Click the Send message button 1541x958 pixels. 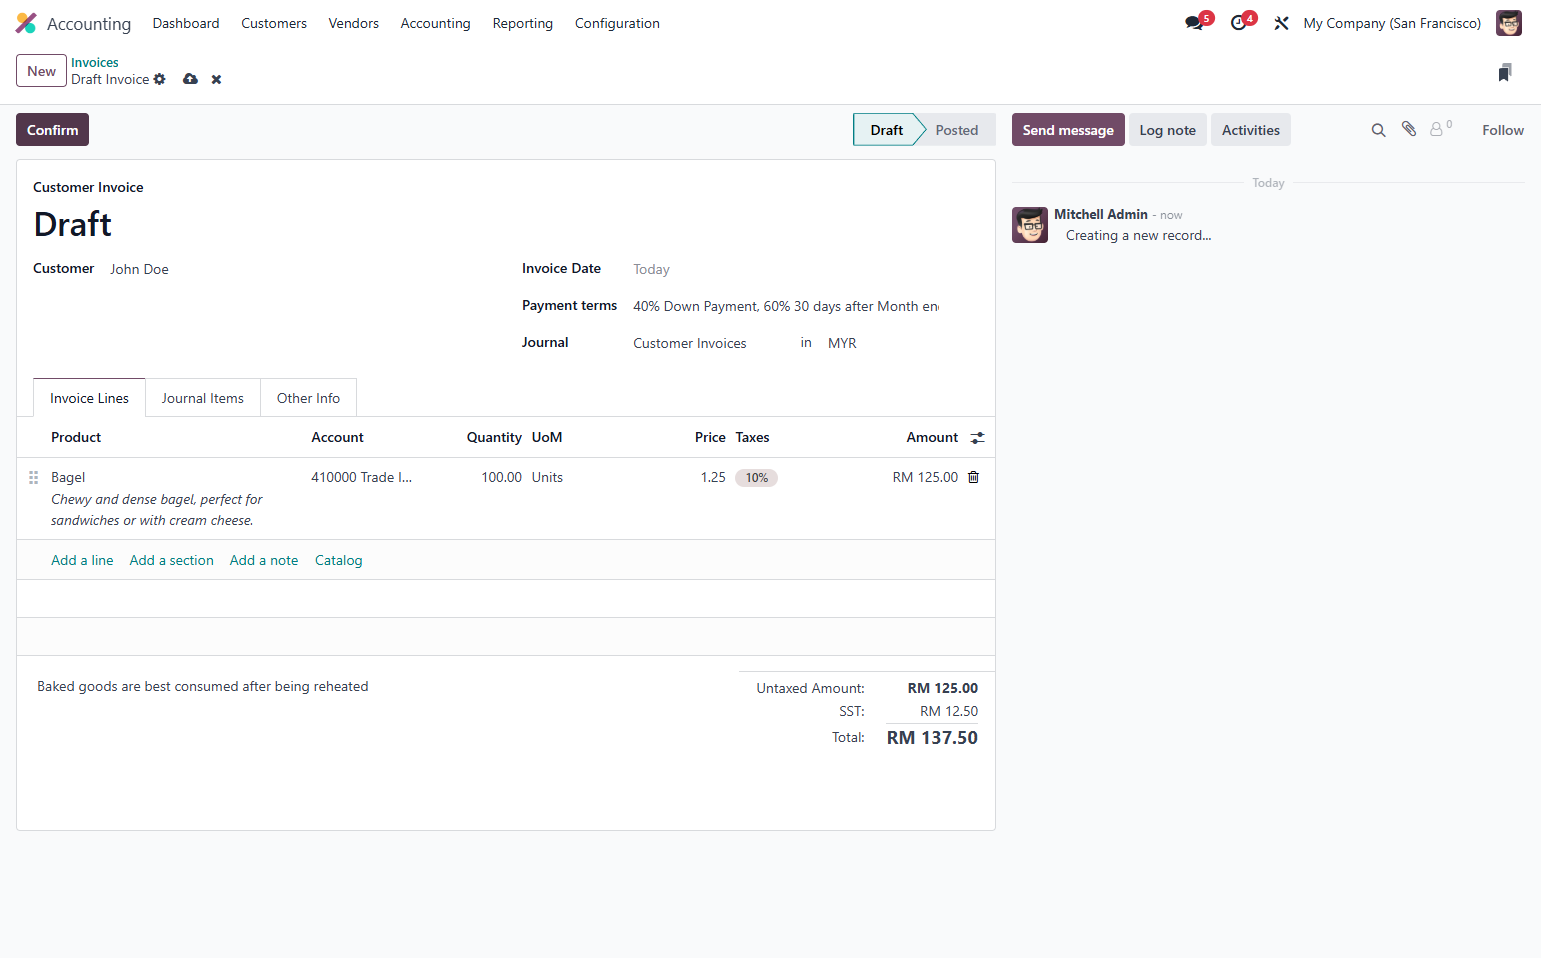(x=1068, y=130)
